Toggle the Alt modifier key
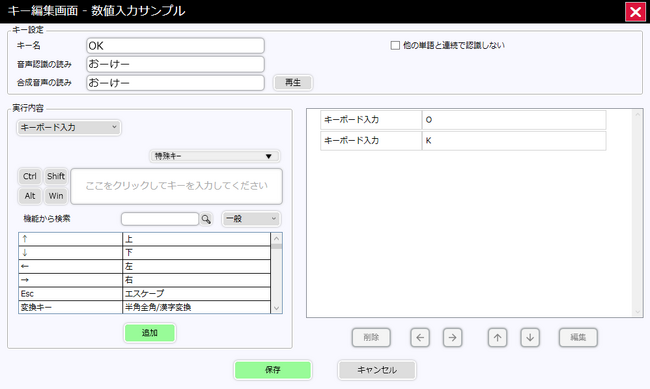Image resolution: width=650 pixels, height=389 pixels. click(x=30, y=196)
